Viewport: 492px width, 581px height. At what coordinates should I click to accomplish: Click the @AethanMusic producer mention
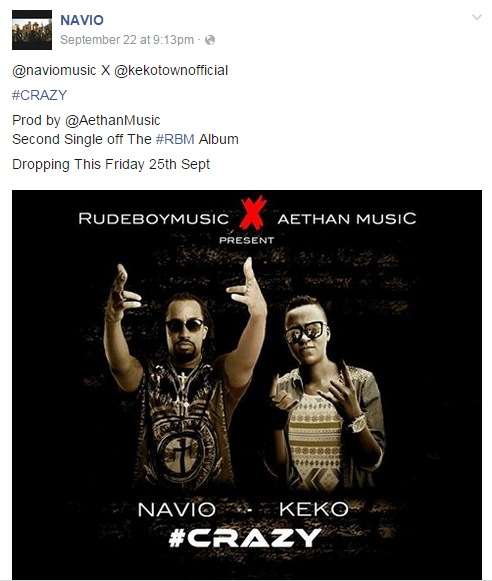(x=113, y=120)
